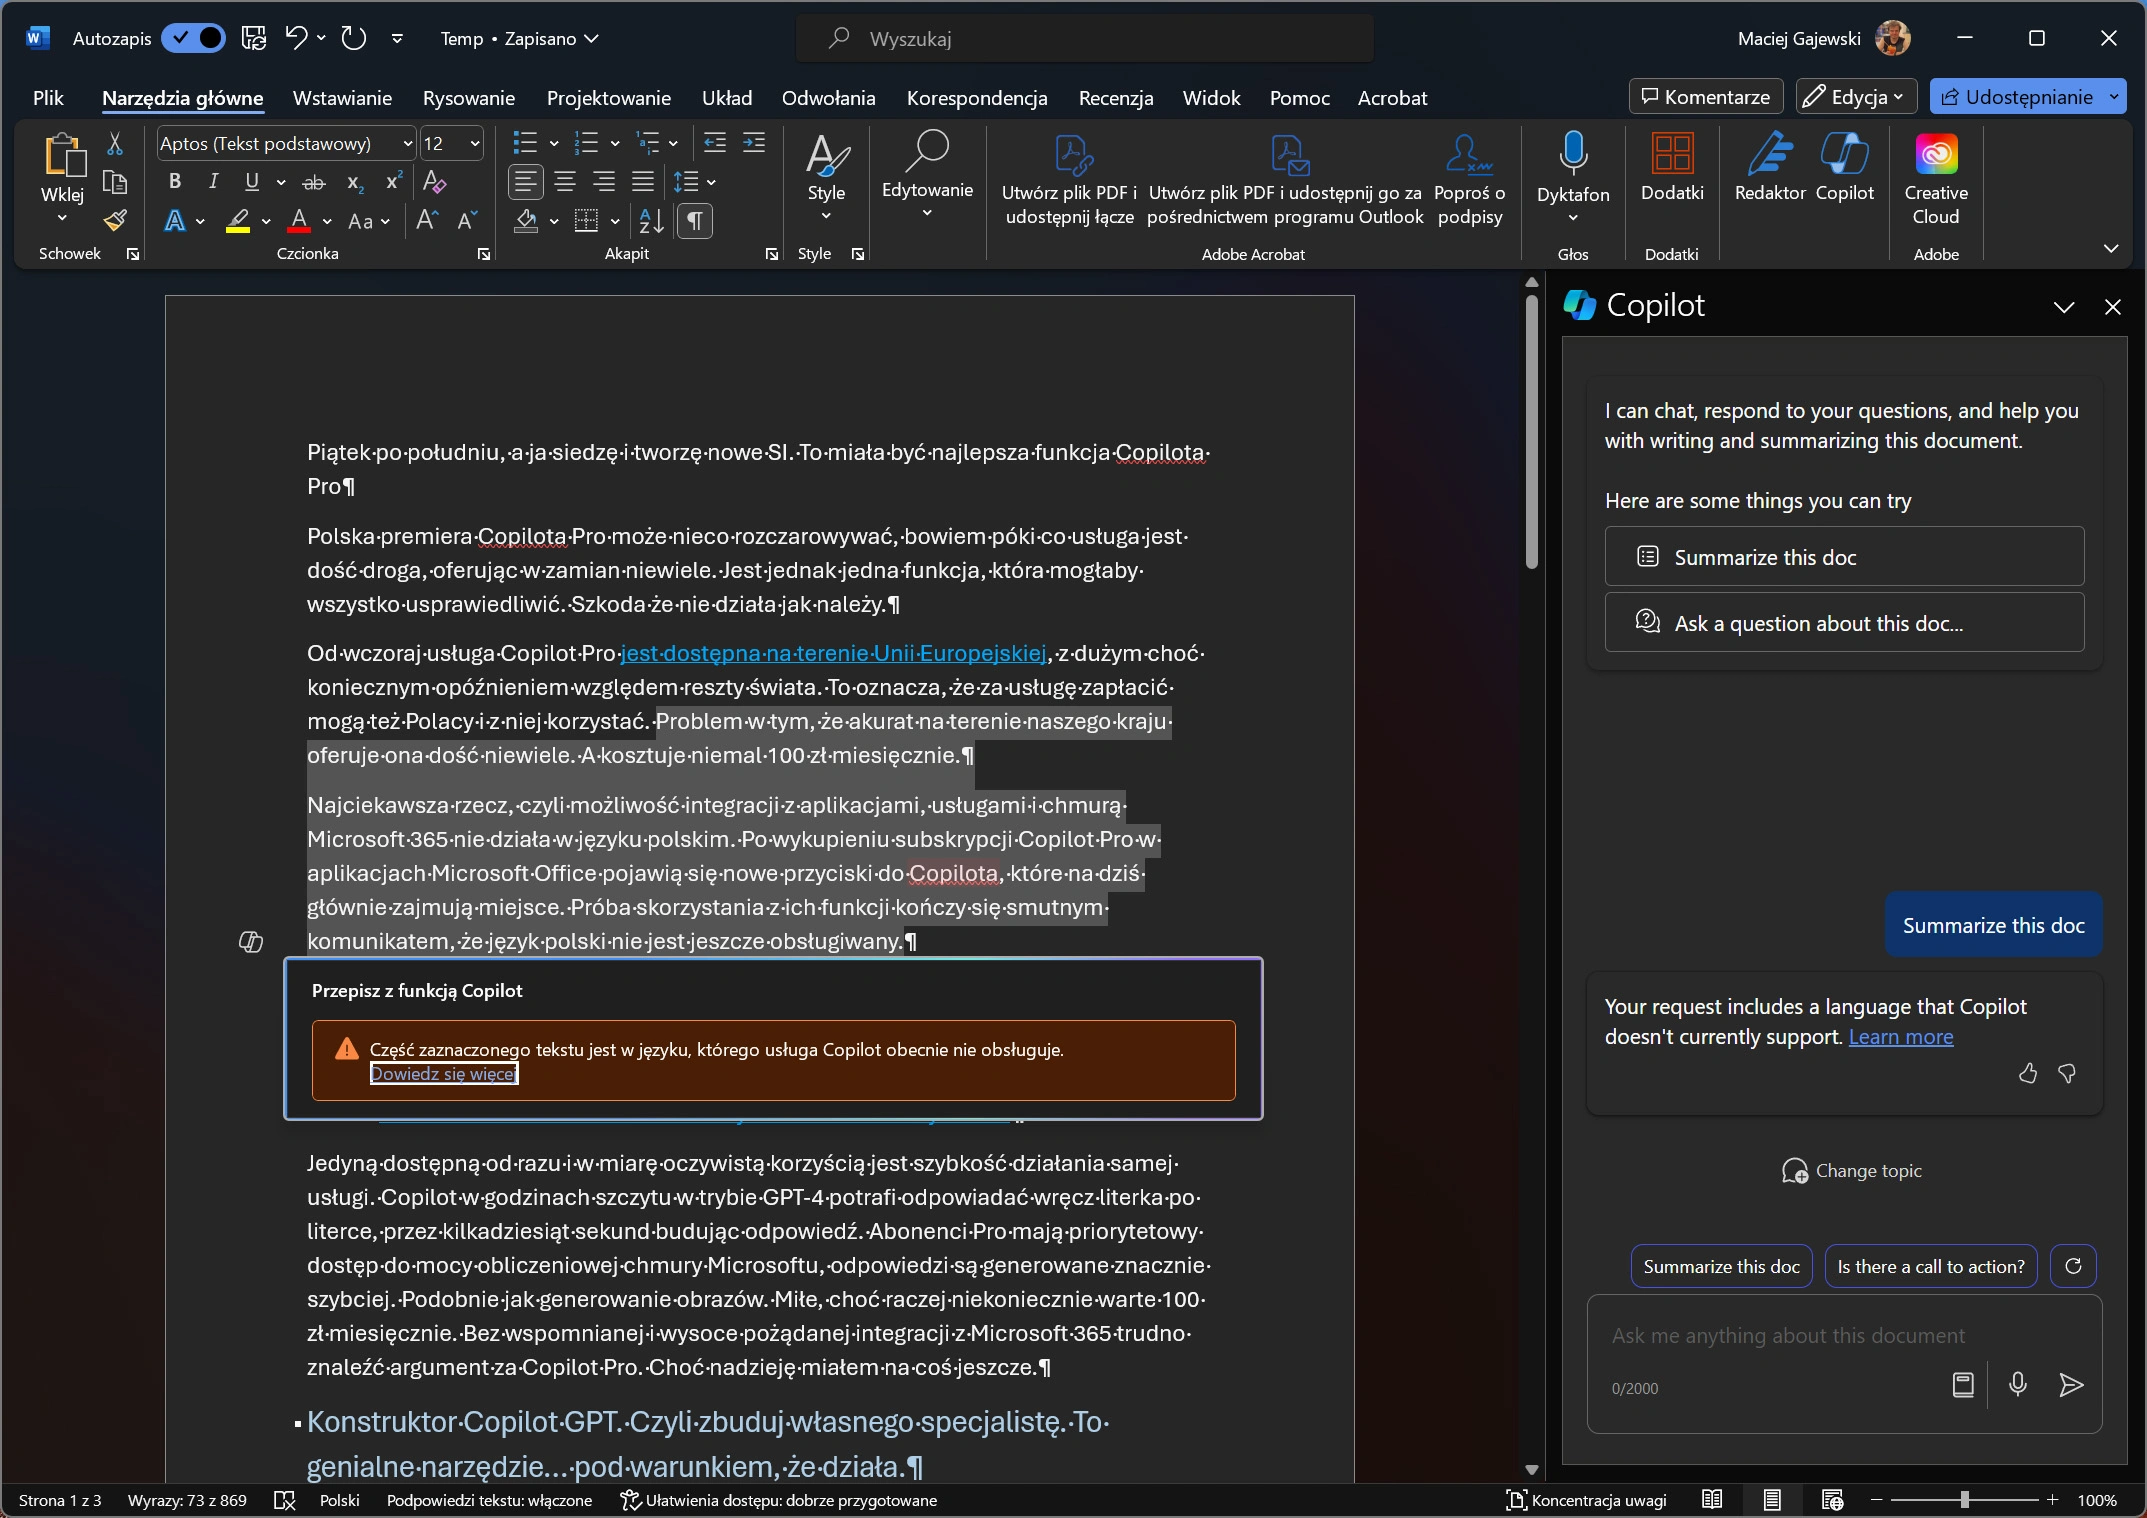This screenshot has width=2147, height=1518.
Task: Click Change topic in Copilot
Action: (1851, 1171)
